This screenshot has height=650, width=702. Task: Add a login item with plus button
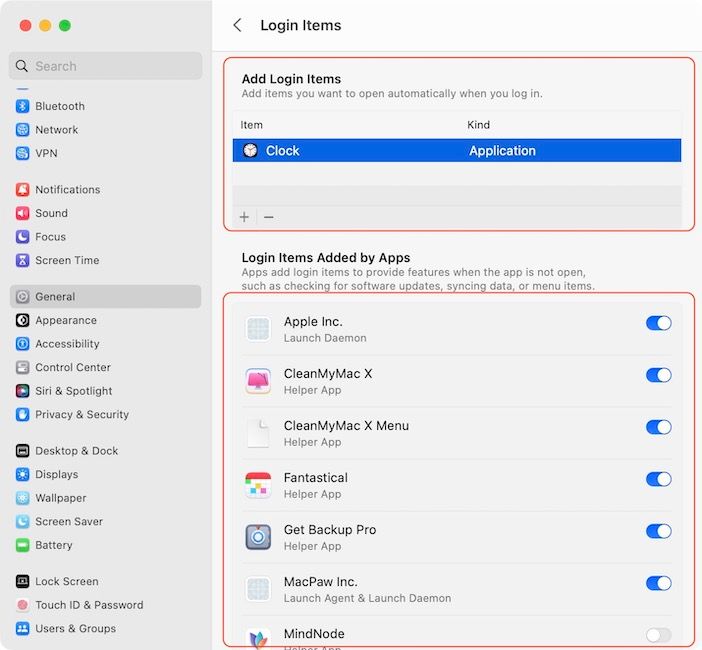[x=245, y=217]
